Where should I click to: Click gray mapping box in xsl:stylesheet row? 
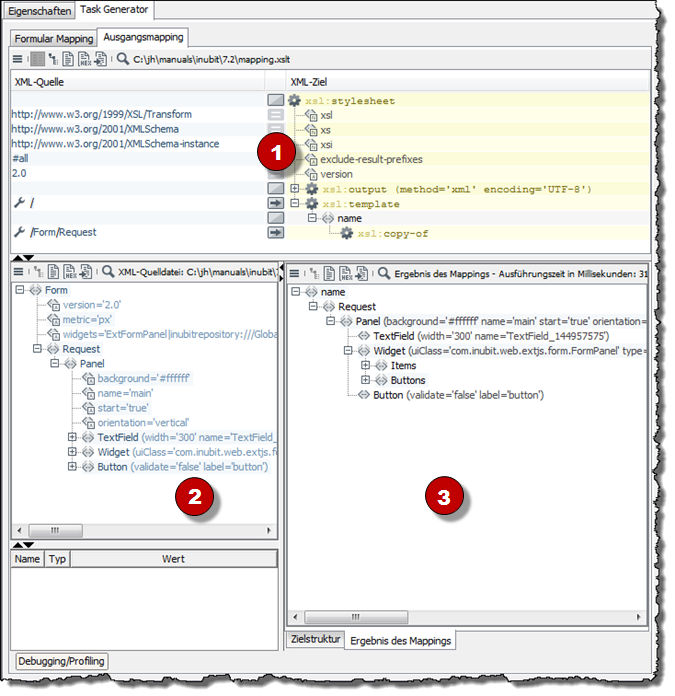point(276,100)
